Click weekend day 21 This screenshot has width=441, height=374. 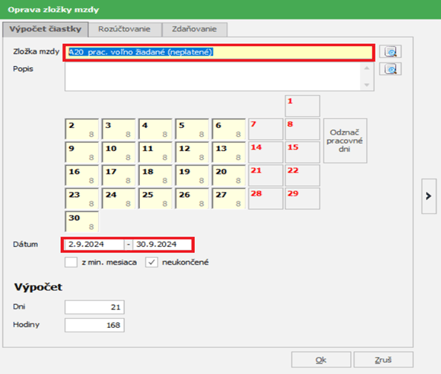point(266,175)
